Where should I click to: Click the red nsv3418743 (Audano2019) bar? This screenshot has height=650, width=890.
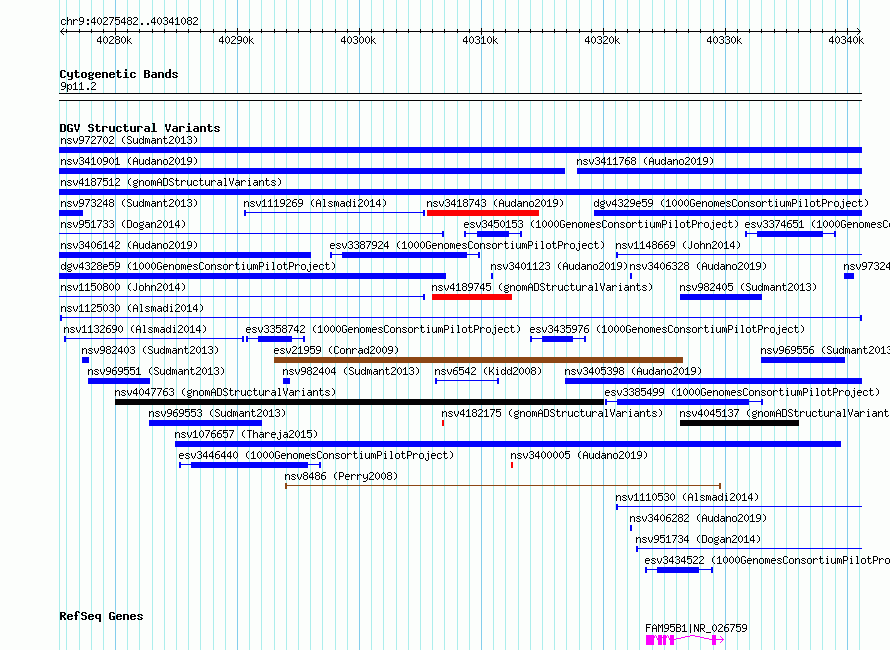click(x=482, y=213)
